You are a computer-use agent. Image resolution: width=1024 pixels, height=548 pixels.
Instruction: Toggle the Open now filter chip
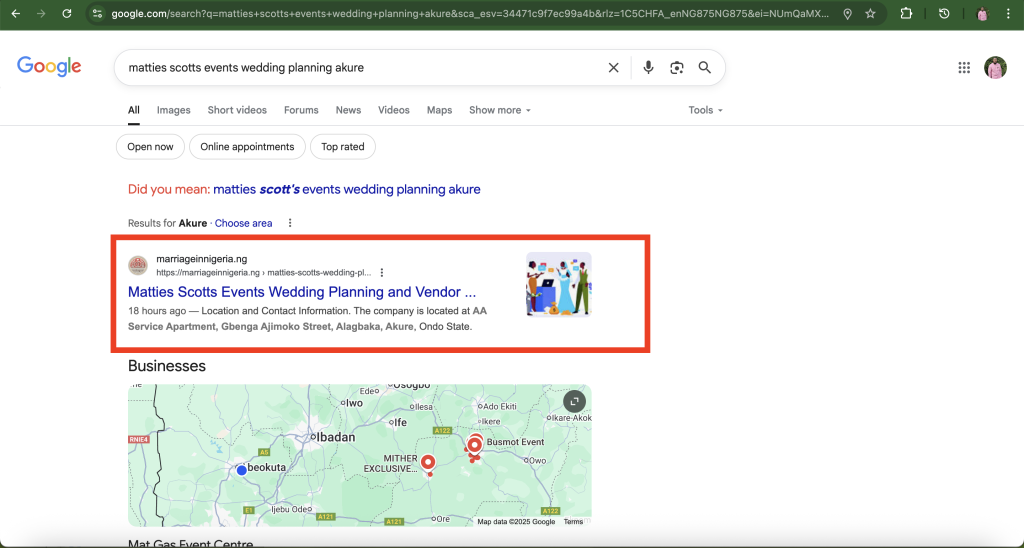coord(150,146)
